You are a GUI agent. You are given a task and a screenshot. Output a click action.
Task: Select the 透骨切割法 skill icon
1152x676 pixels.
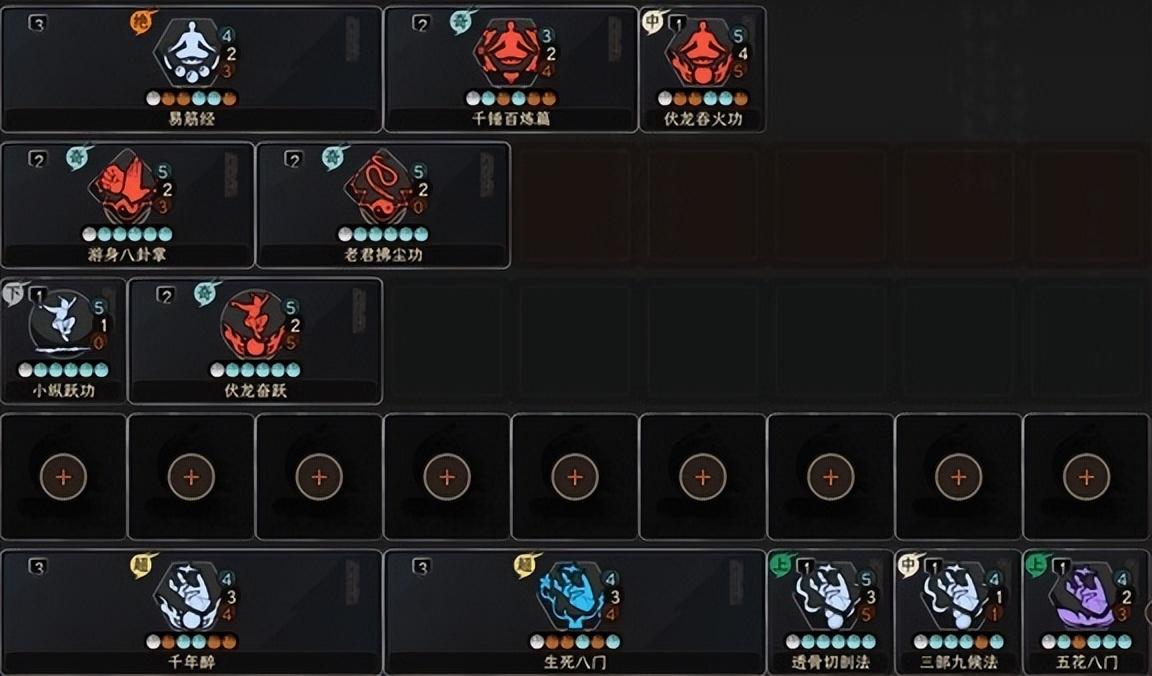click(830, 597)
